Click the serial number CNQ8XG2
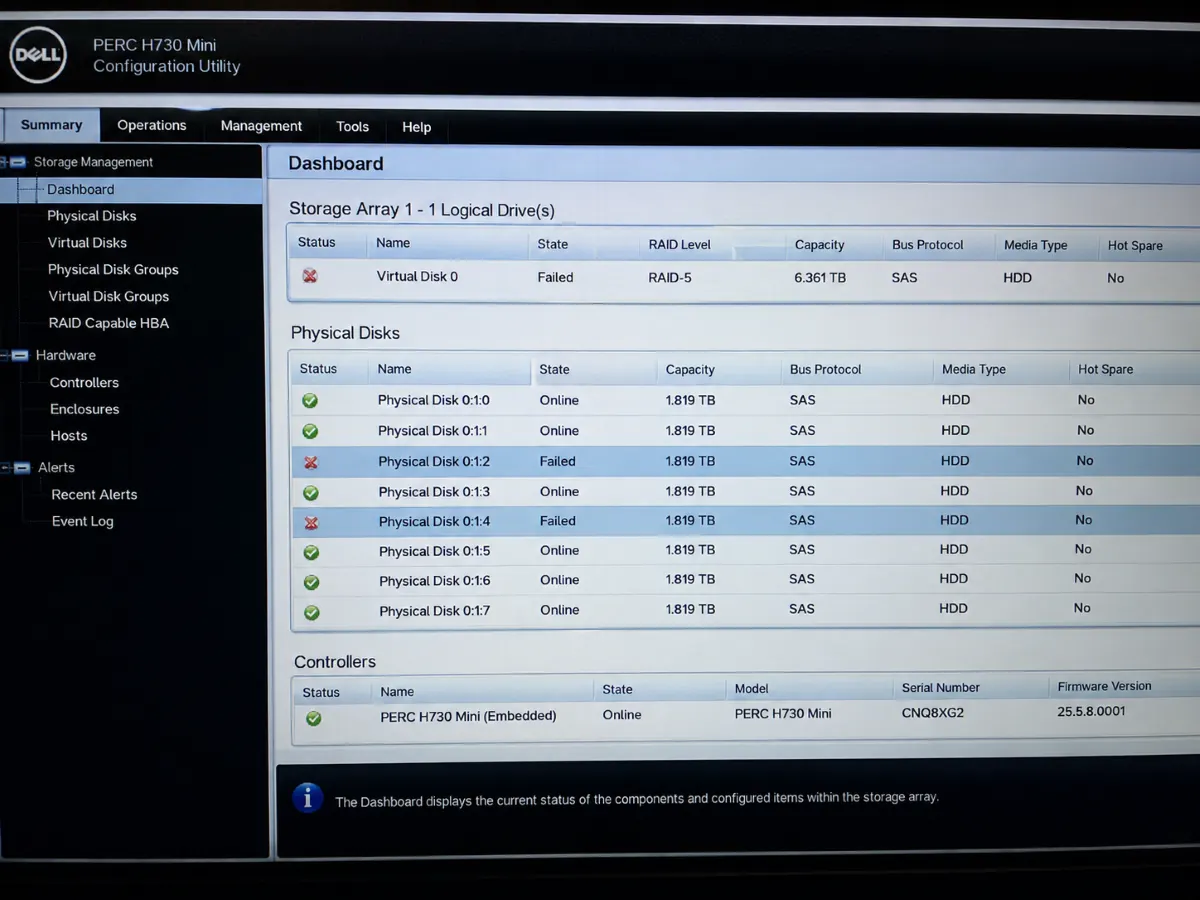1200x900 pixels. (x=932, y=713)
